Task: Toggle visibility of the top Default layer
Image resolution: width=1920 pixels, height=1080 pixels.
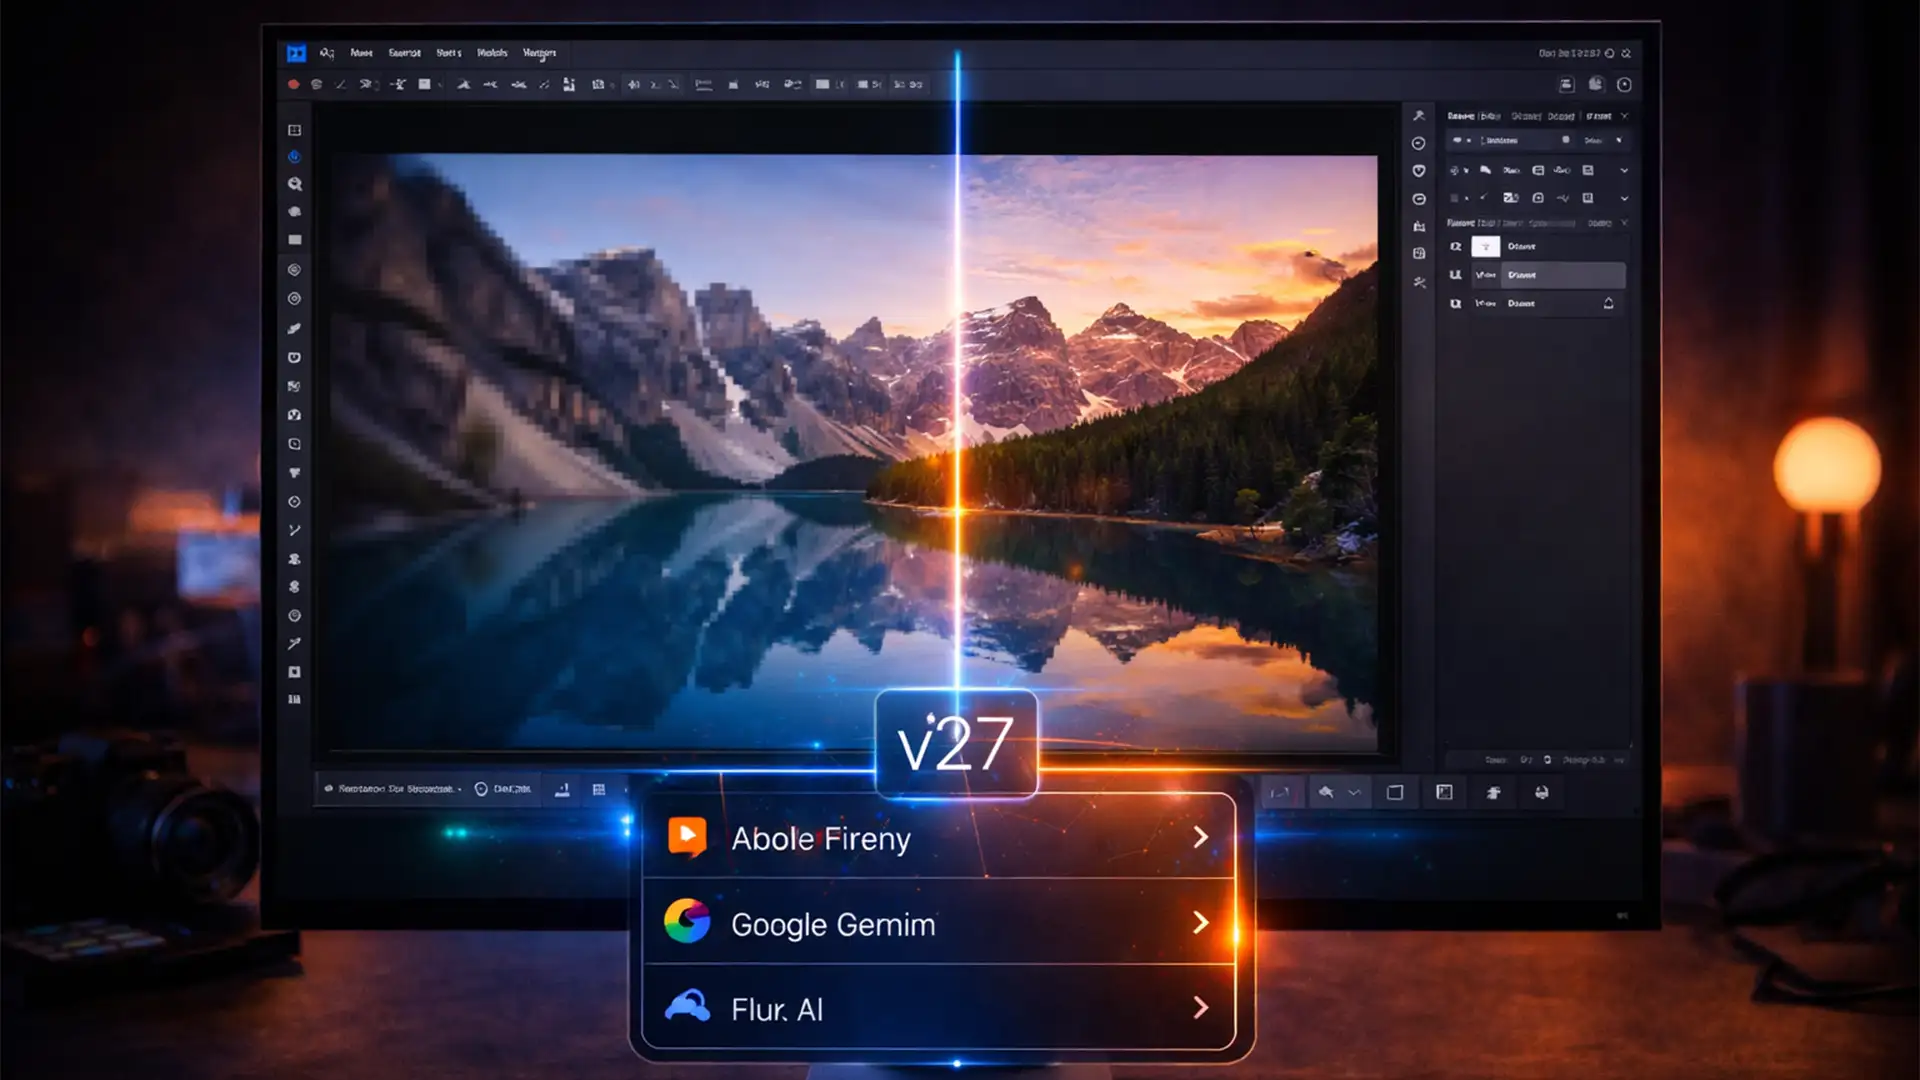Action: (1458, 246)
